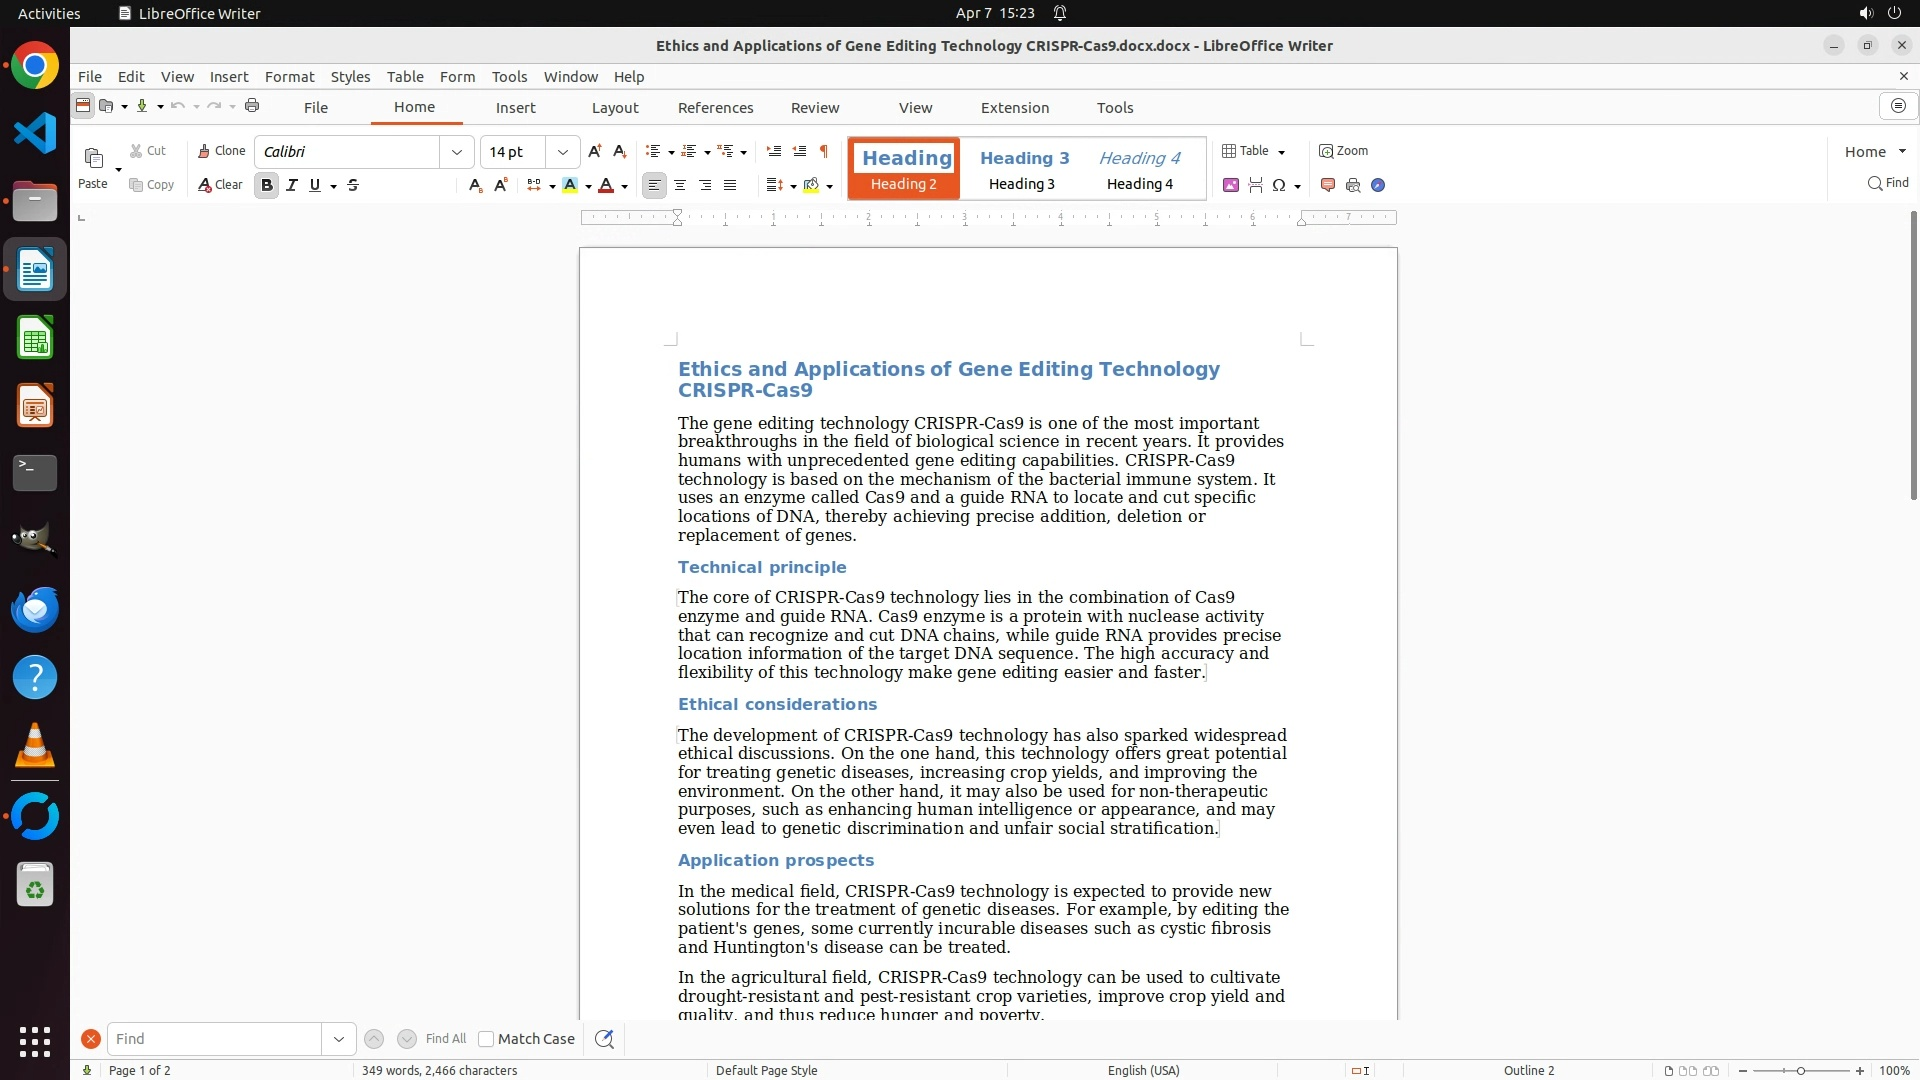This screenshot has height=1080, width=1920.
Task: Open the Styles menu
Action: point(350,76)
